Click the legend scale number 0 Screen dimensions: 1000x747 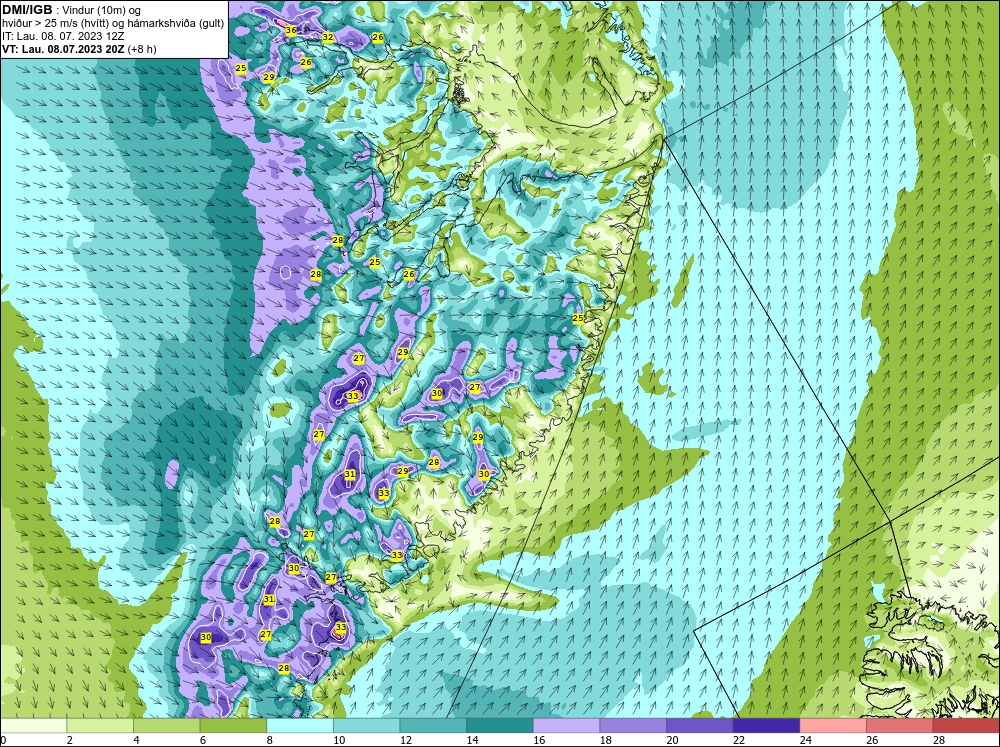(3, 740)
